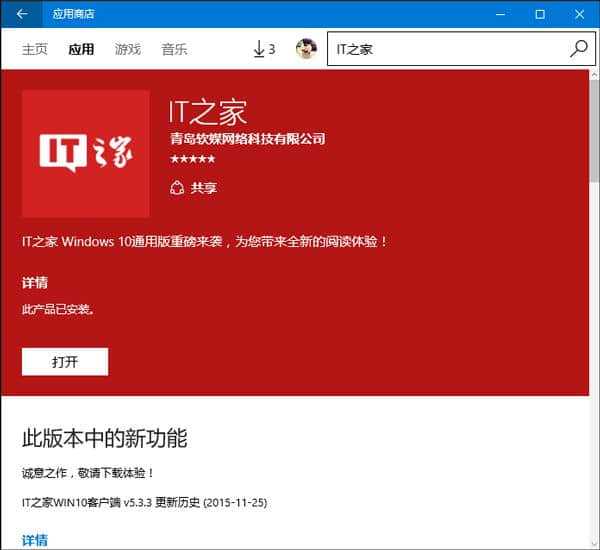Screen dimensions: 600x550
Task: Switch to the 主页 tab
Action: (34, 49)
